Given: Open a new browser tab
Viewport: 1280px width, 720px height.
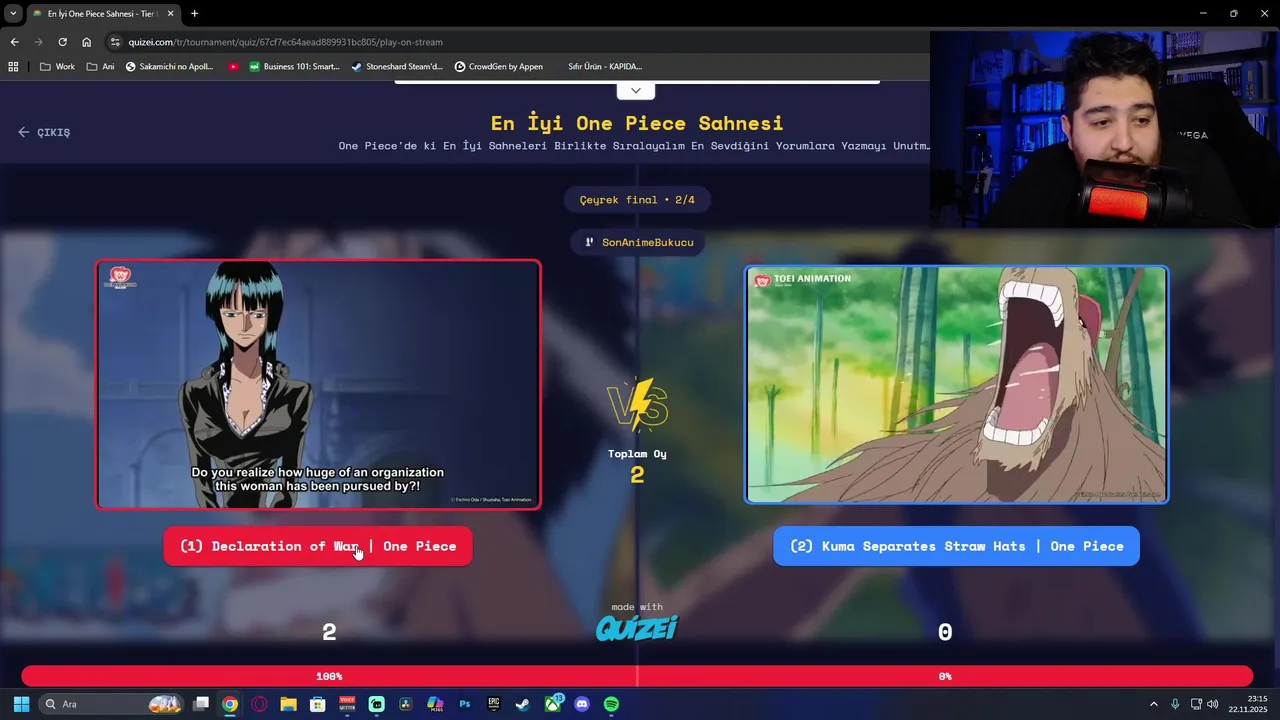Looking at the screenshot, I should pyautogui.click(x=194, y=13).
